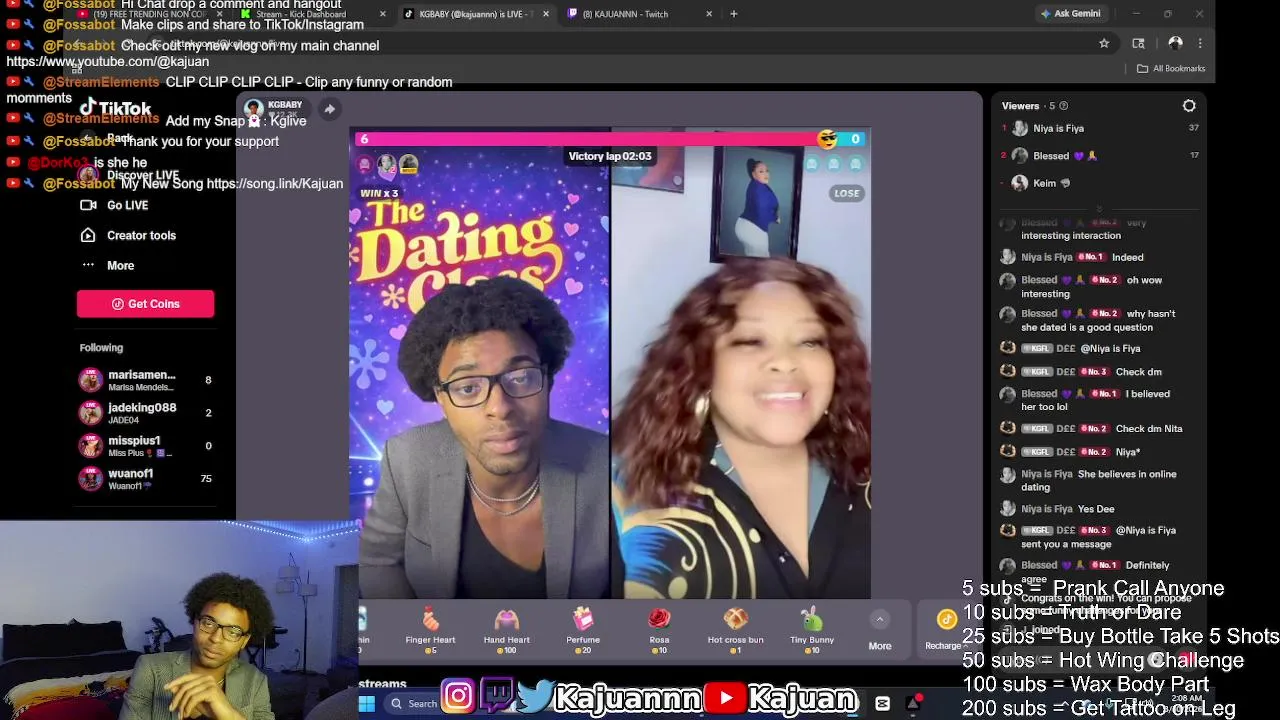The height and width of the screenshot is (720, 1280).
Task: Send the Perfume gift
Action: [583, 630]
